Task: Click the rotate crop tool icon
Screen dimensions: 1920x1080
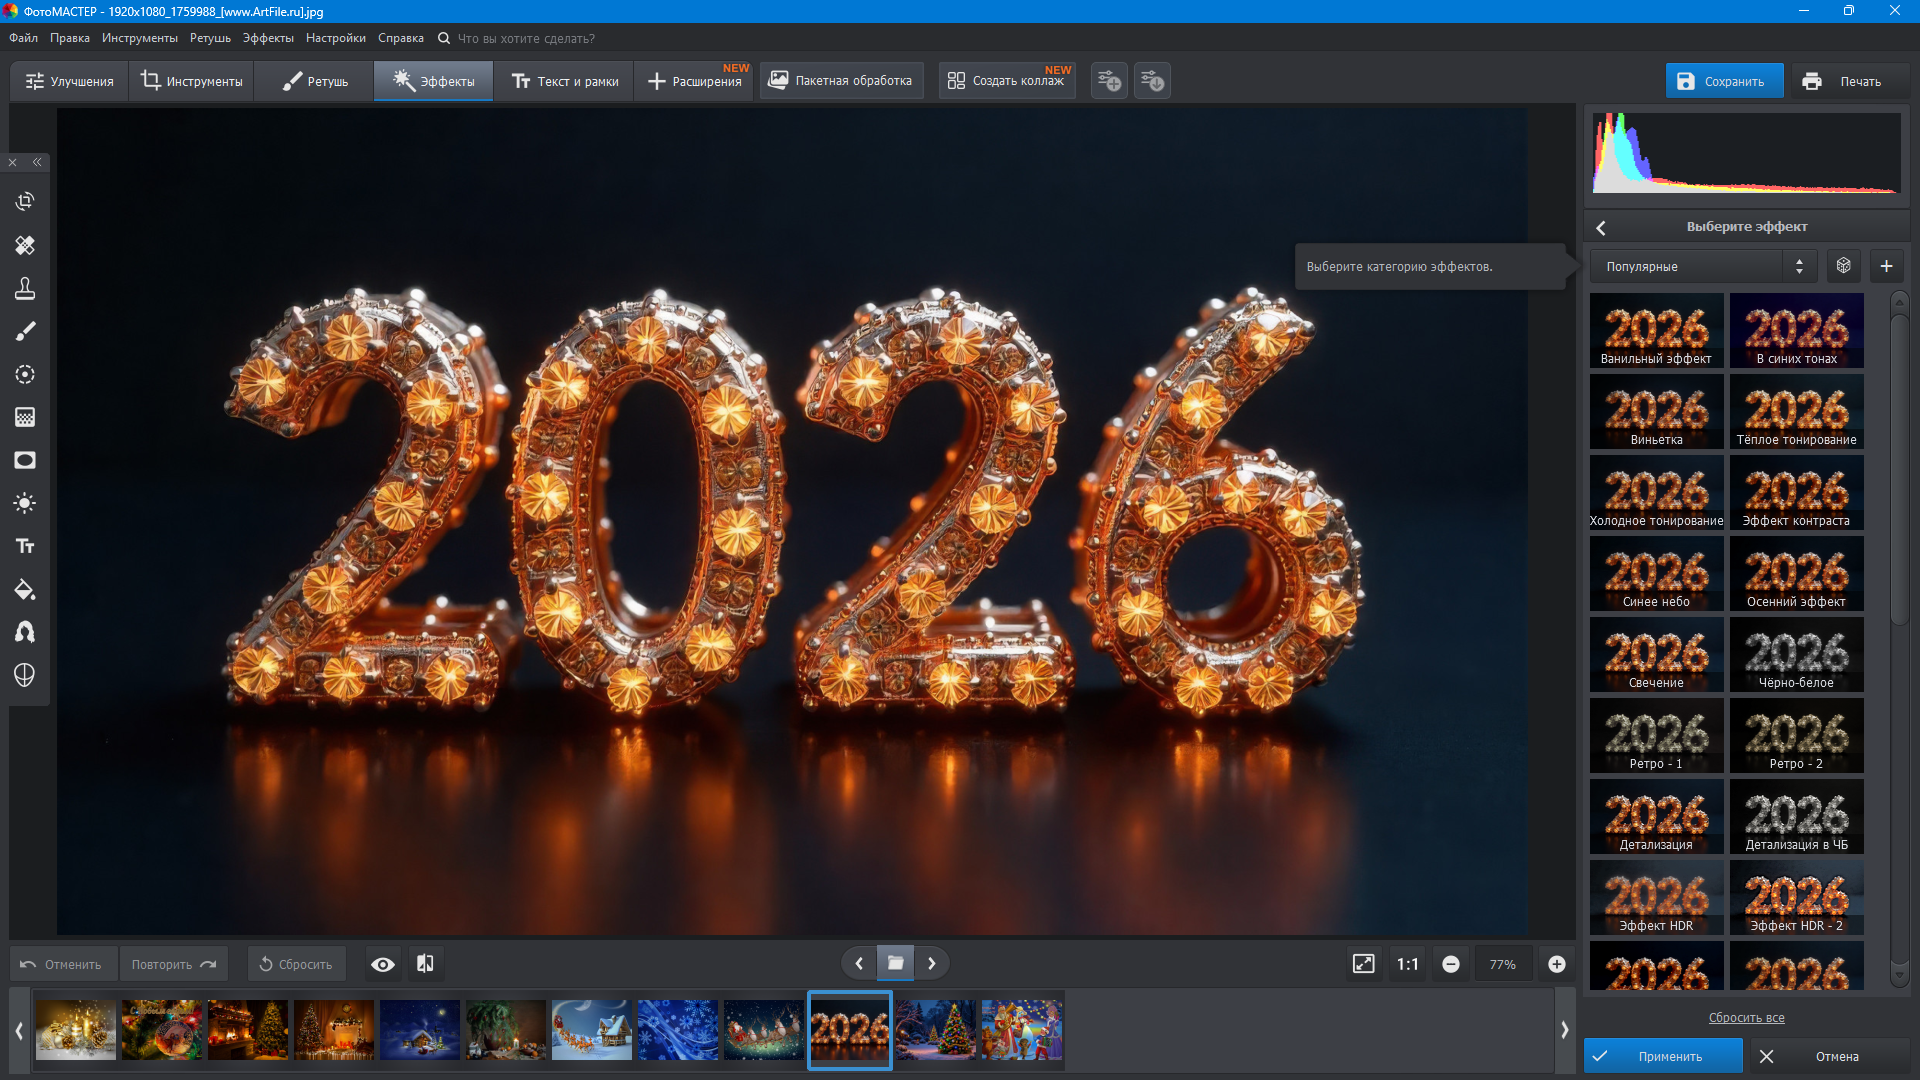Action: pyautogui.click(x=25, y=202)
